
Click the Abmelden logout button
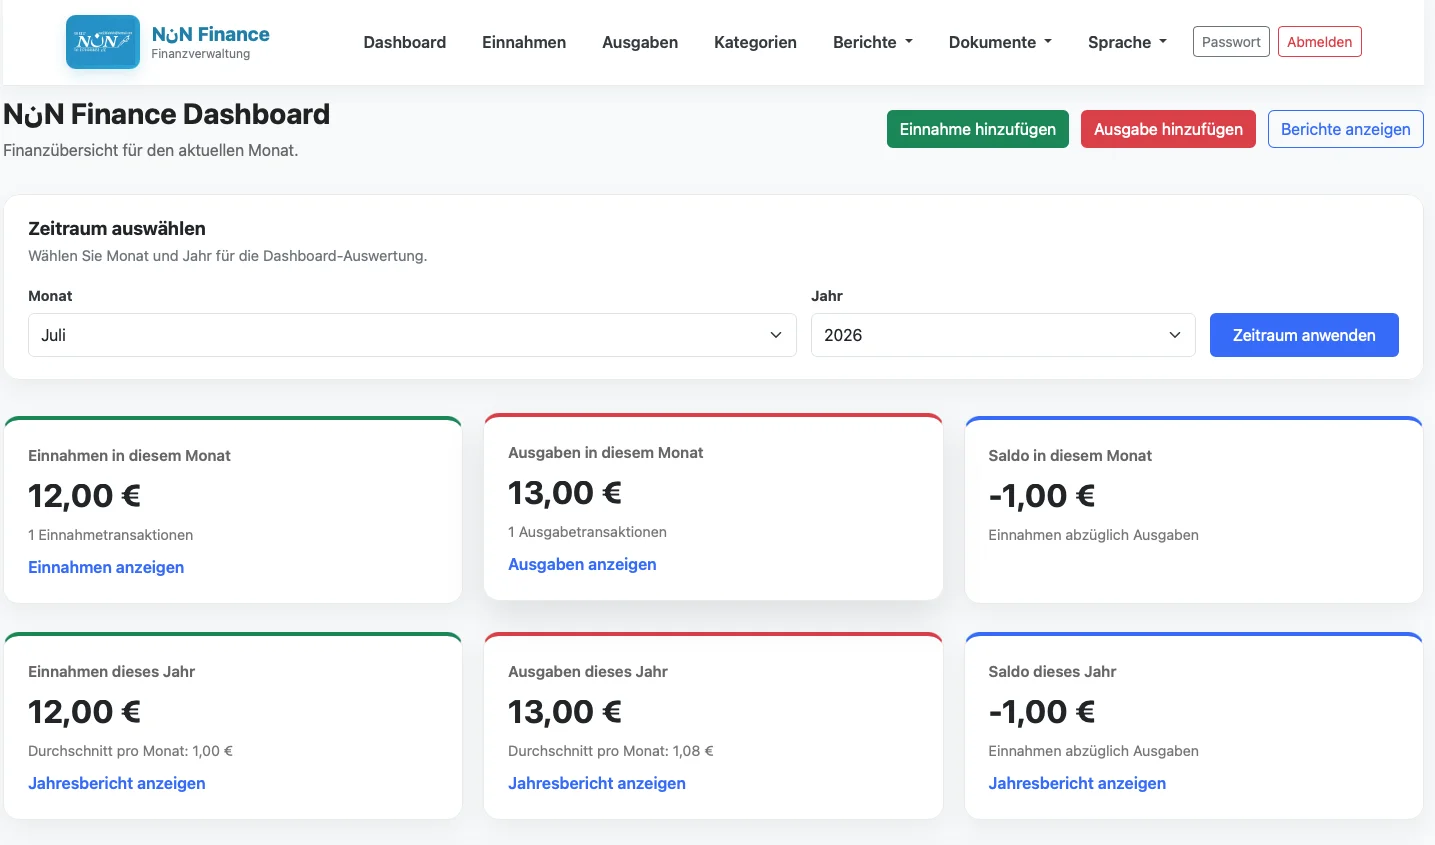click(x=1319, y=42)
